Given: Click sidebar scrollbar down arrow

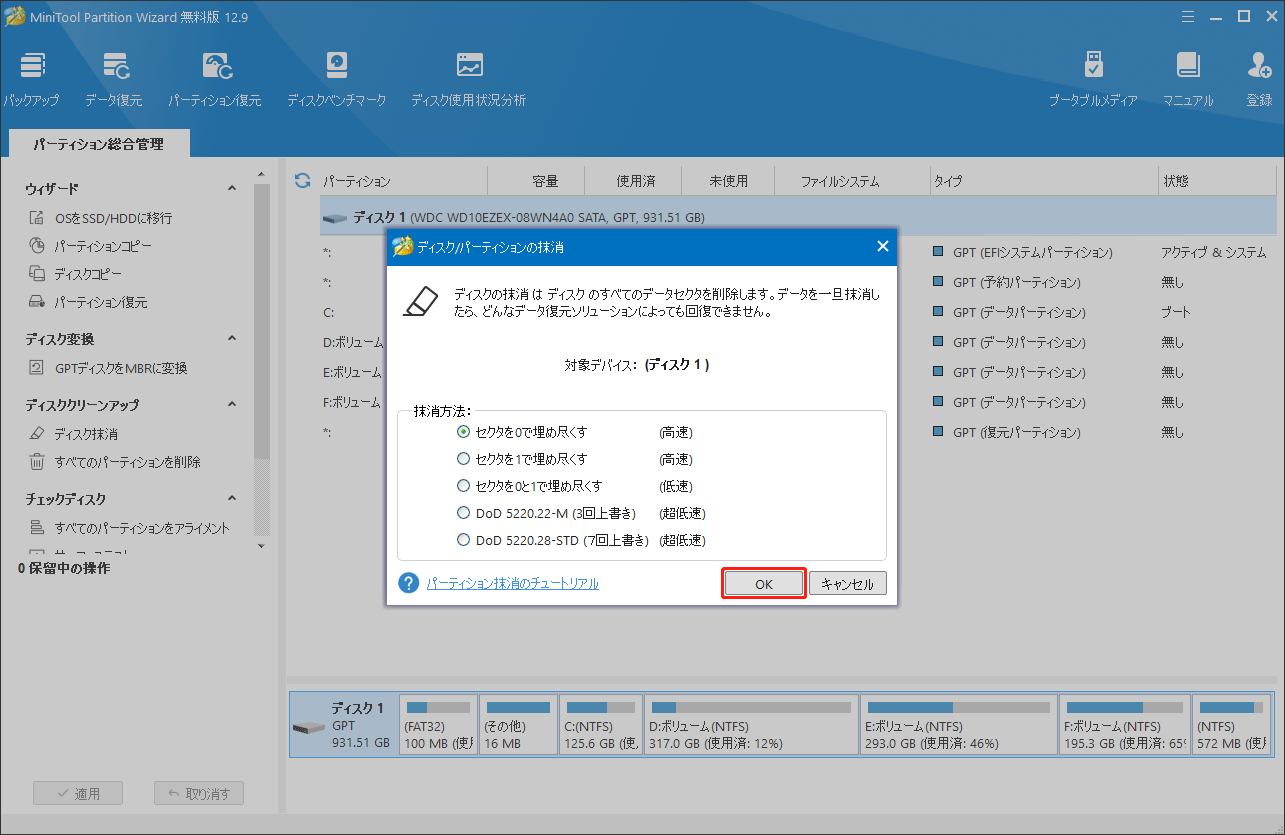Looking at the screenshot, I should (x=261, y=546).
